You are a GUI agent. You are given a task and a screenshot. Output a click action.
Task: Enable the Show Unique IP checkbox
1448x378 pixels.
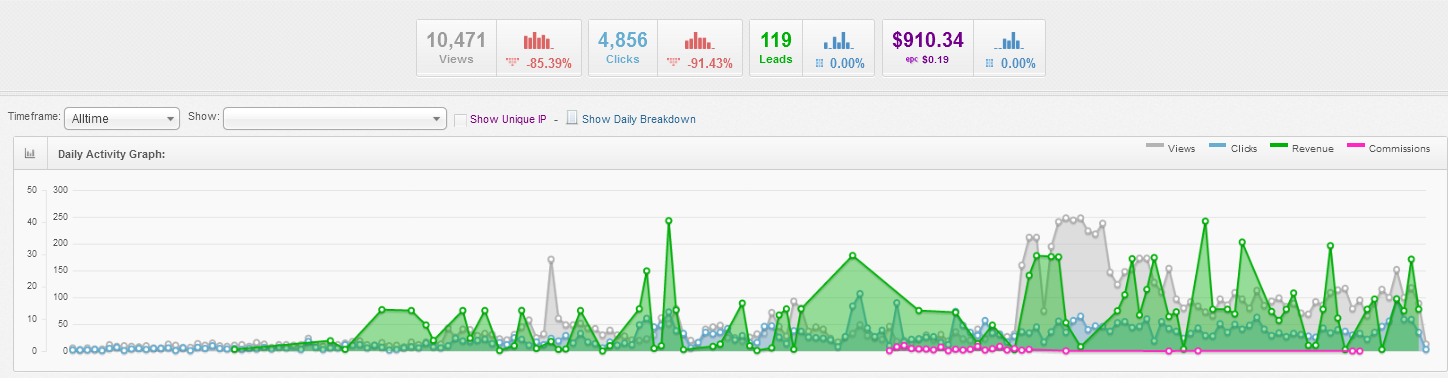[x=460, y=120]
